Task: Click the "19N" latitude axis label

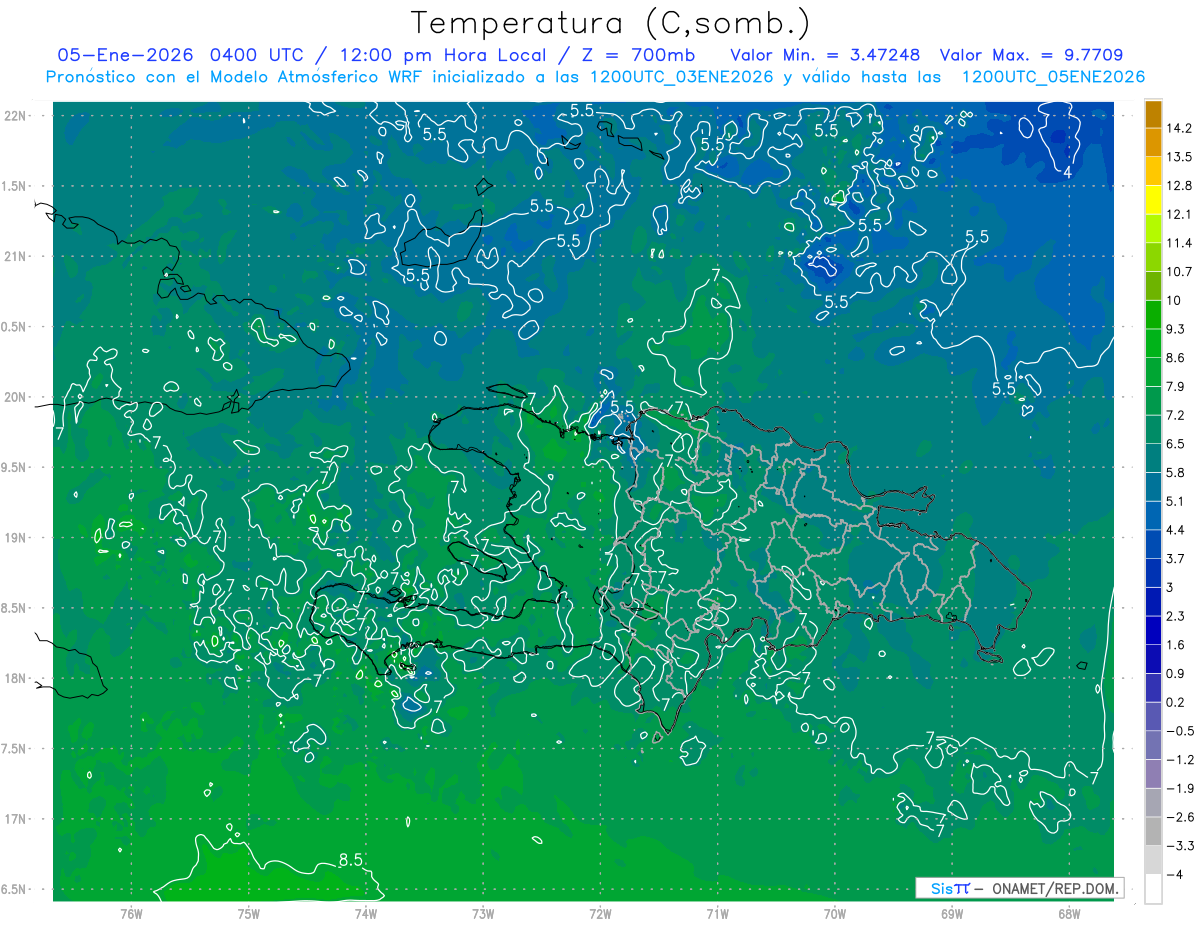Action: (x=17, y=538)
